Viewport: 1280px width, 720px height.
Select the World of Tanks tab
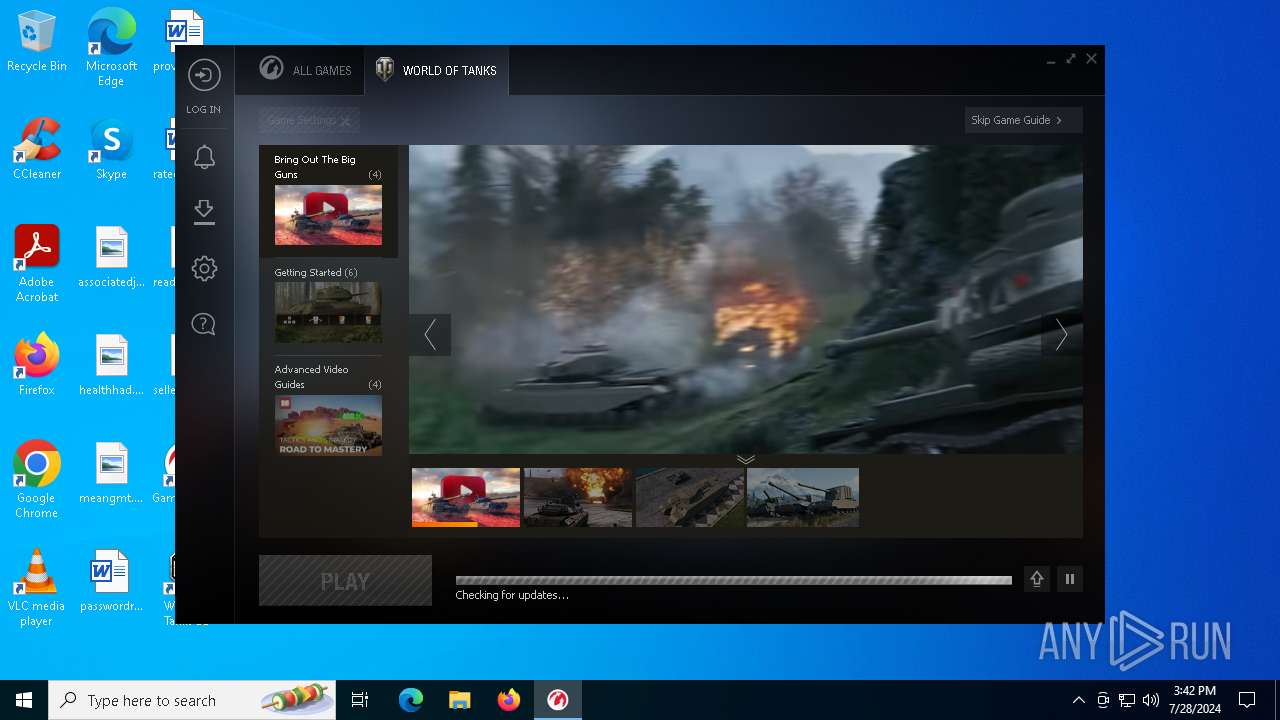point(436,70)
